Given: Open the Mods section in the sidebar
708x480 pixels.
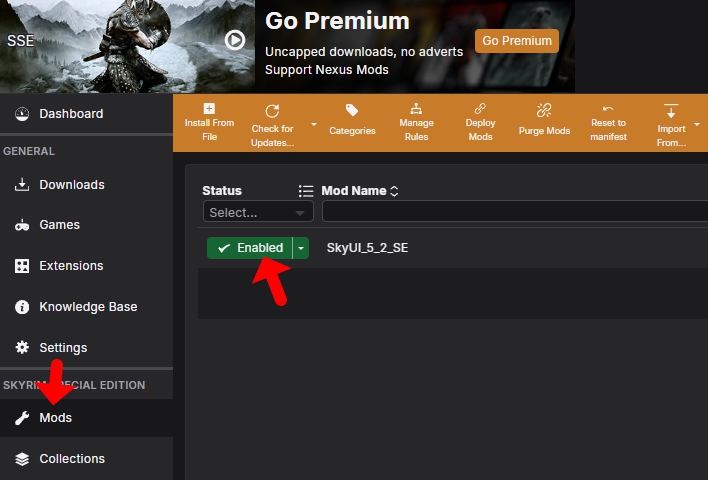Looking at the screenshot, I should pos(55,417).
